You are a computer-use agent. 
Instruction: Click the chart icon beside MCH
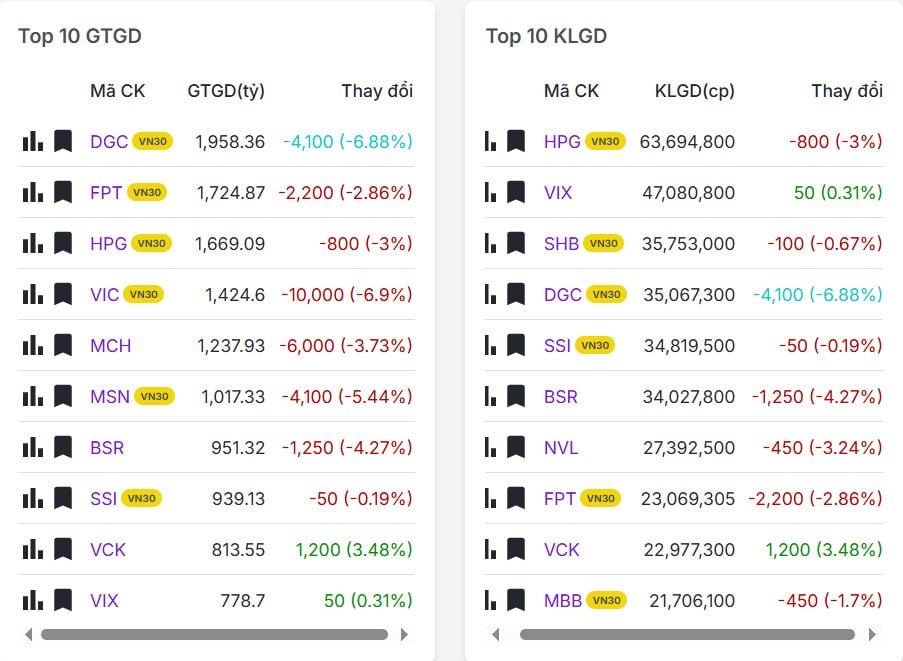[31, 345]
